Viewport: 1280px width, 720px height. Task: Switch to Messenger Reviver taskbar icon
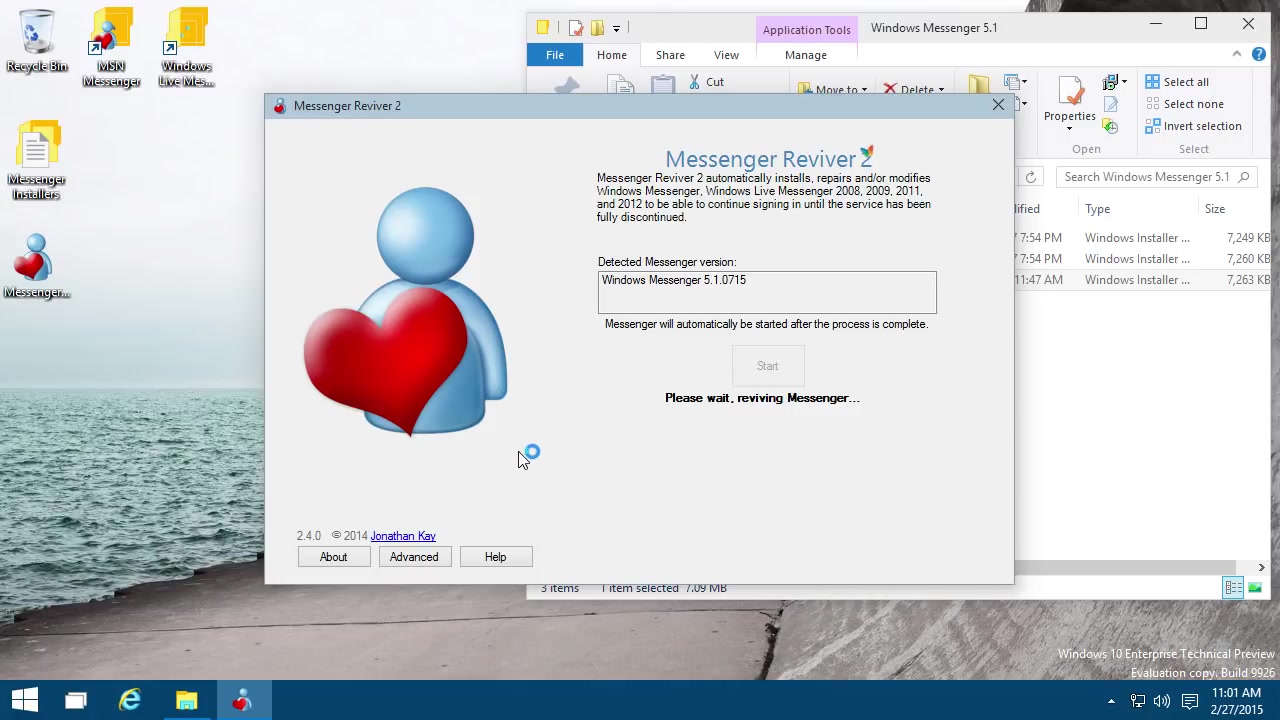point(241,701)
